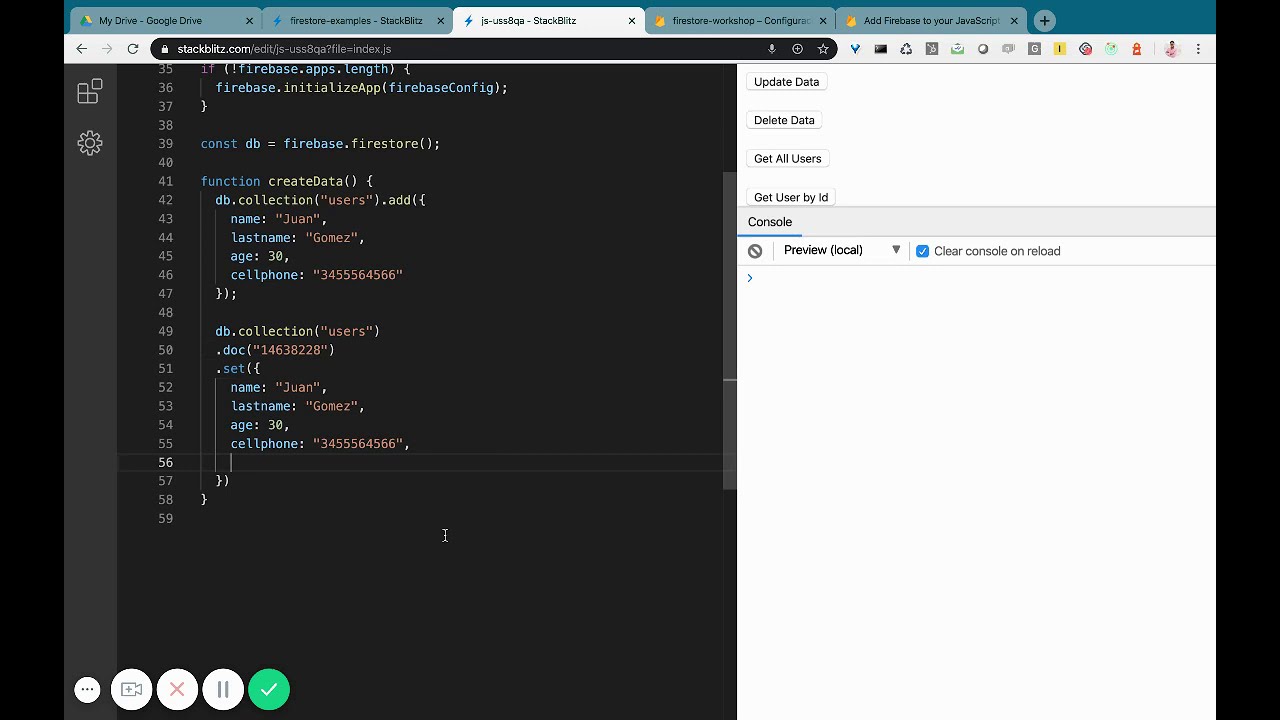Close the firestore-workshop tab
The image size is (1280, 720).
pos(823,21)
